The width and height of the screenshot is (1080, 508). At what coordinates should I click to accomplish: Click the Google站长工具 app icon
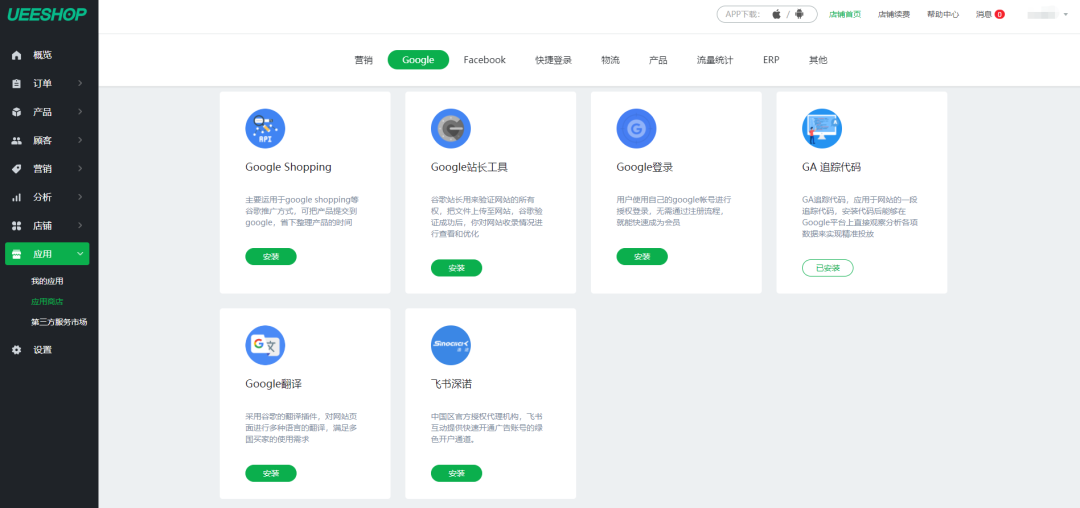[450, 129]
